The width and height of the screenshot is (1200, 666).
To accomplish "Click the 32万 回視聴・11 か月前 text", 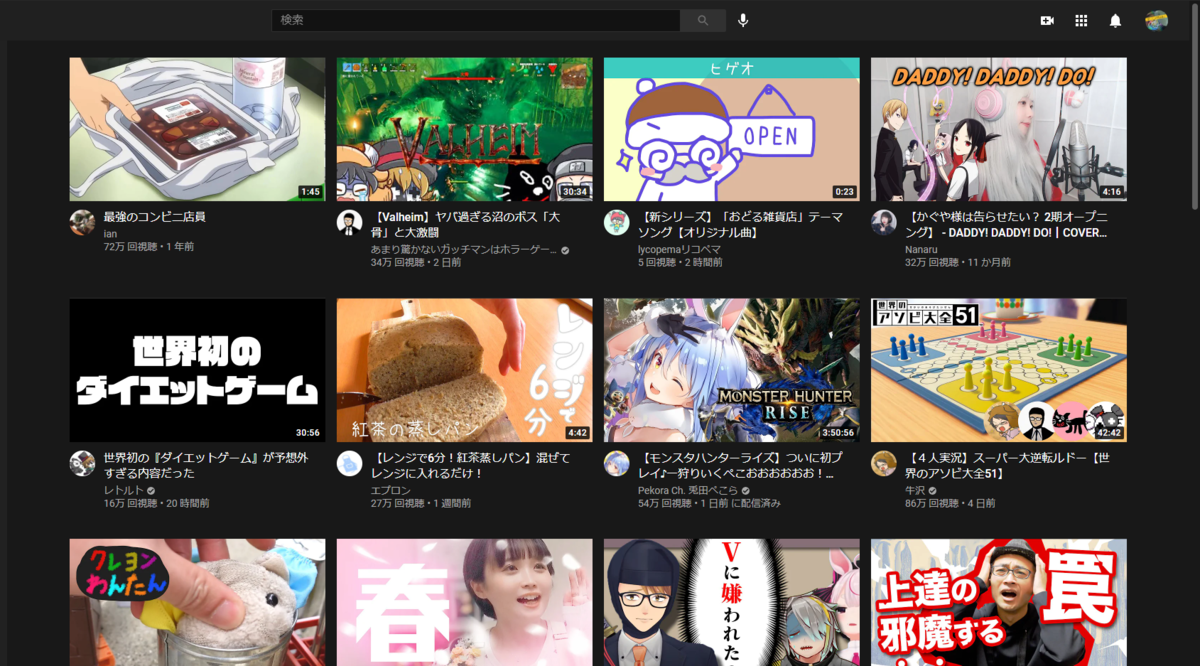I will tap(957, 262).
